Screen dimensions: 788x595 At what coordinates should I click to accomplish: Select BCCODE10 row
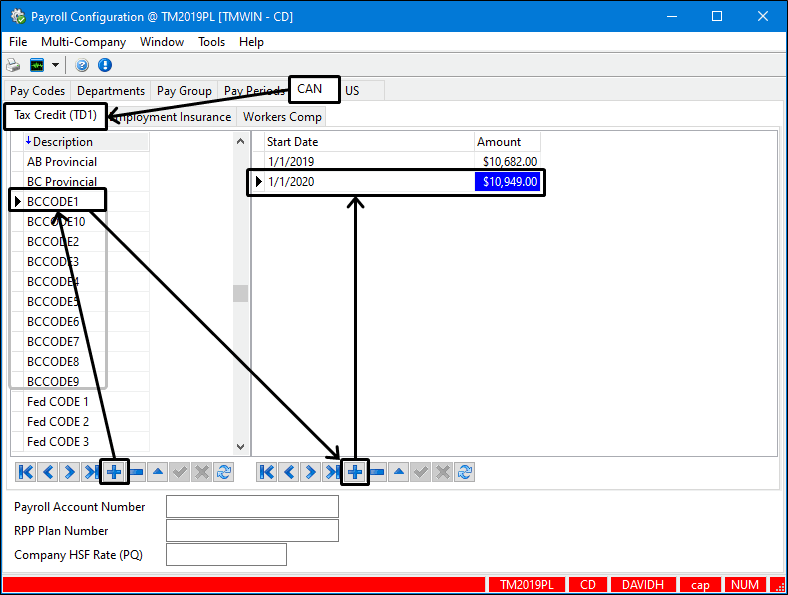coord(86,222)
